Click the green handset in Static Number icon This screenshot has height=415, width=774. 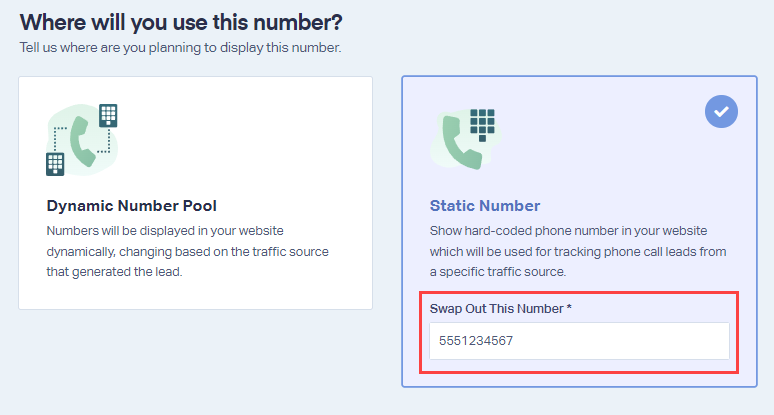pos(461,143)
